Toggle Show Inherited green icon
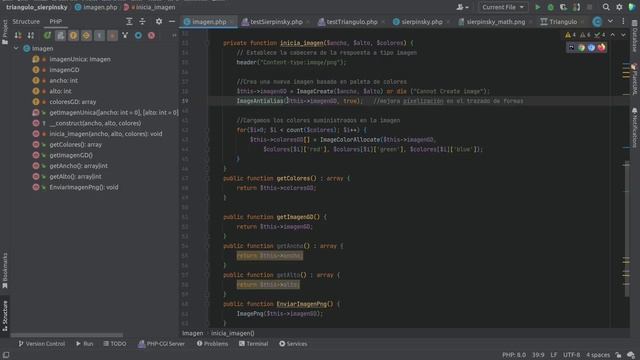The width and height of the screenshot is (640, 360). click(47, 36)
